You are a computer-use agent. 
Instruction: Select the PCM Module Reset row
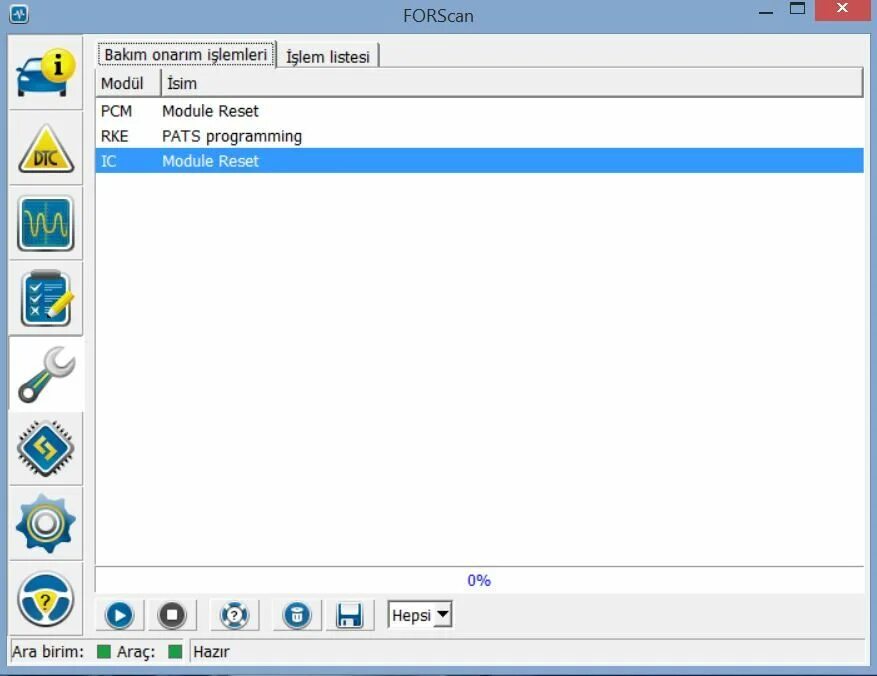(479, 111)
